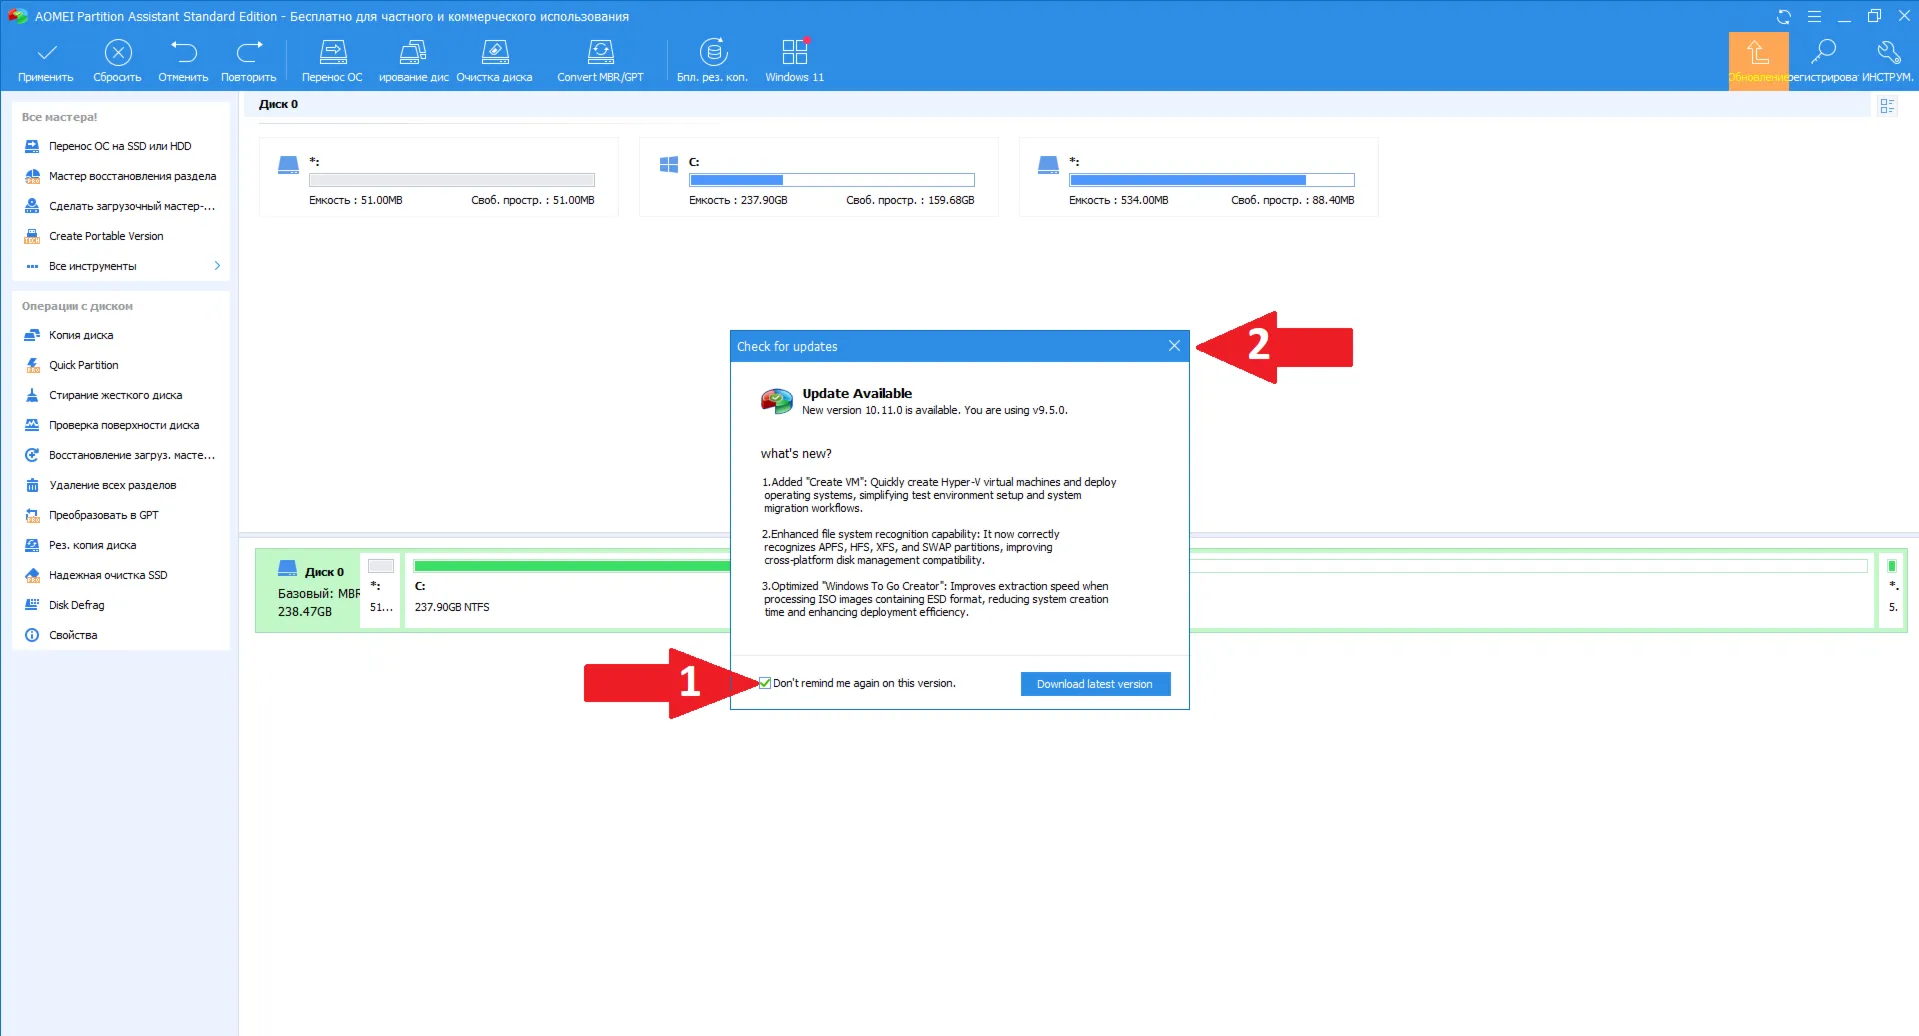Viewport: 1919px width, 1036px height.
Task: Click C: partition usage bar in top card
Action: (831, 180)
